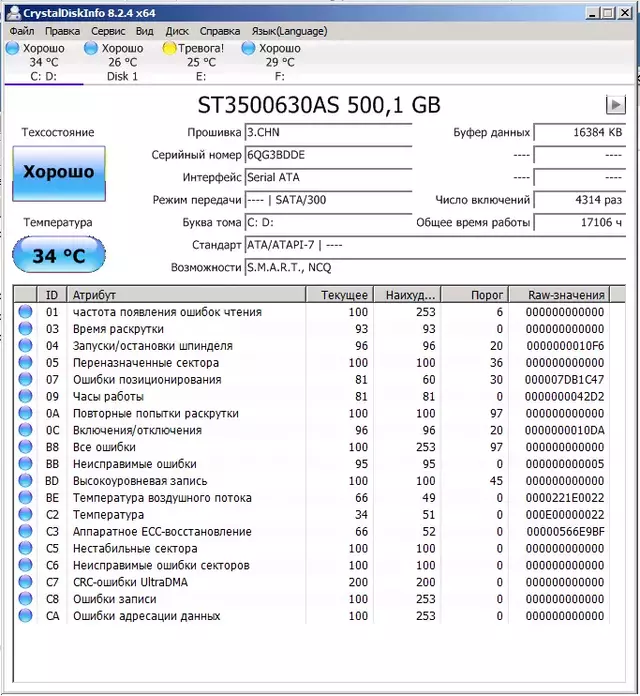
Task: Click status icon for Ошибки позиционирования
Action: pos(25,379)
